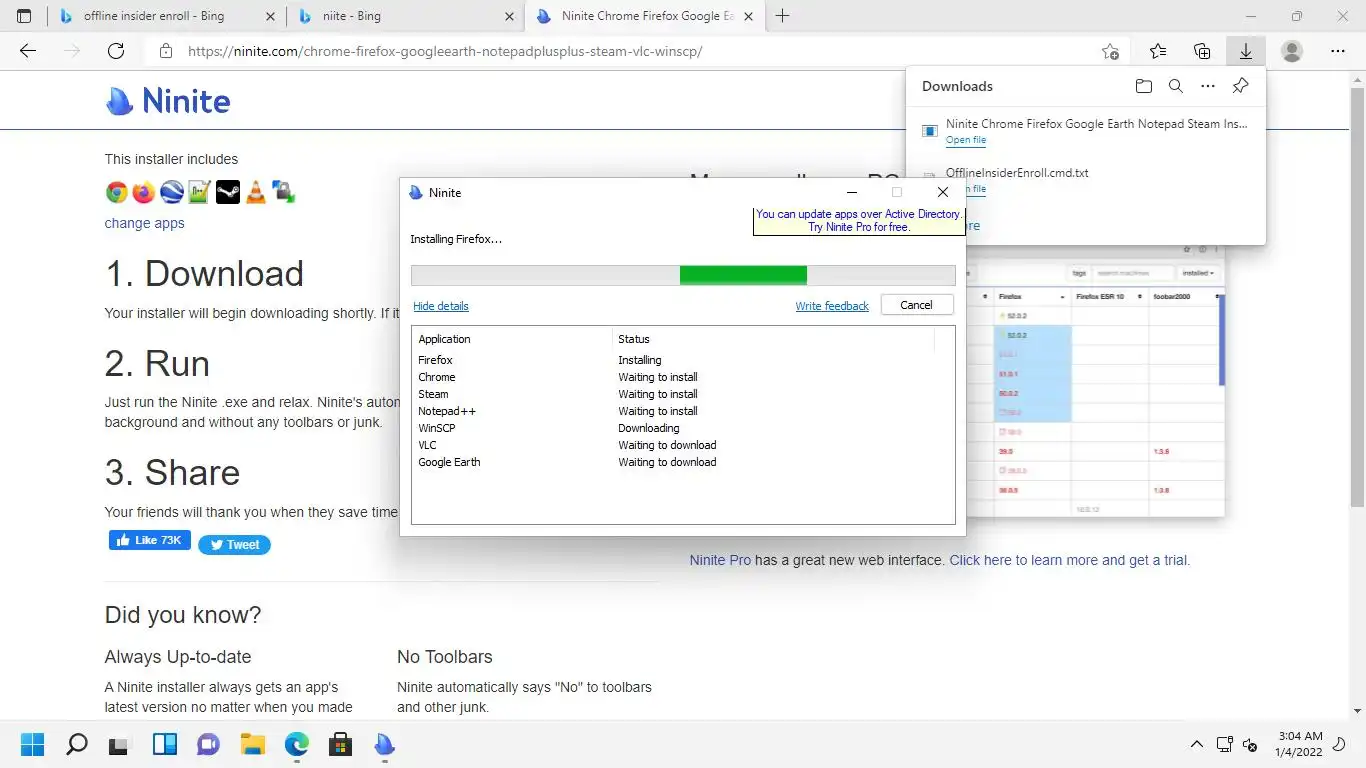
Task: Click here to learn more and get a trial
Action: pos(1070,560)
